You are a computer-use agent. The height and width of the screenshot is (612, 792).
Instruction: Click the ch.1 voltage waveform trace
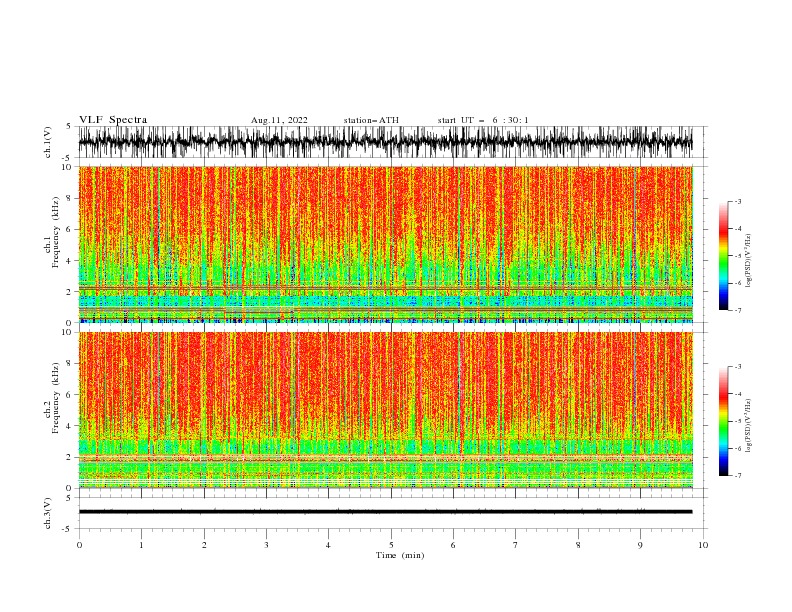pyautogui.click(x=386, y=142)
